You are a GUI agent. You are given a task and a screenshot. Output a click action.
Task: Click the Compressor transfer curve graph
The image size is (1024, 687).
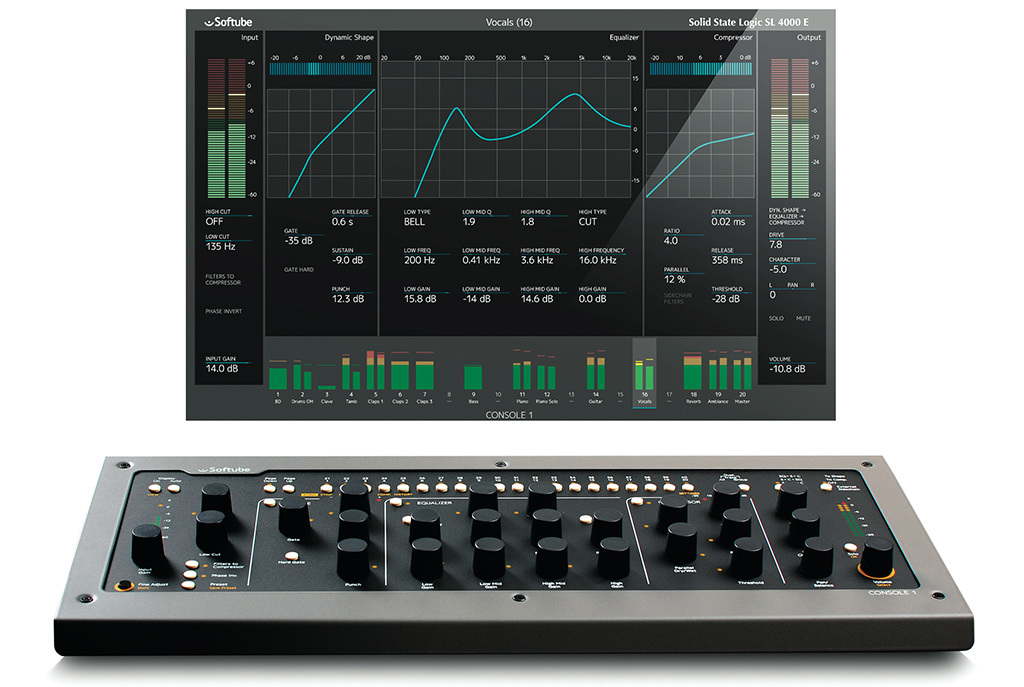coord(699,143)
